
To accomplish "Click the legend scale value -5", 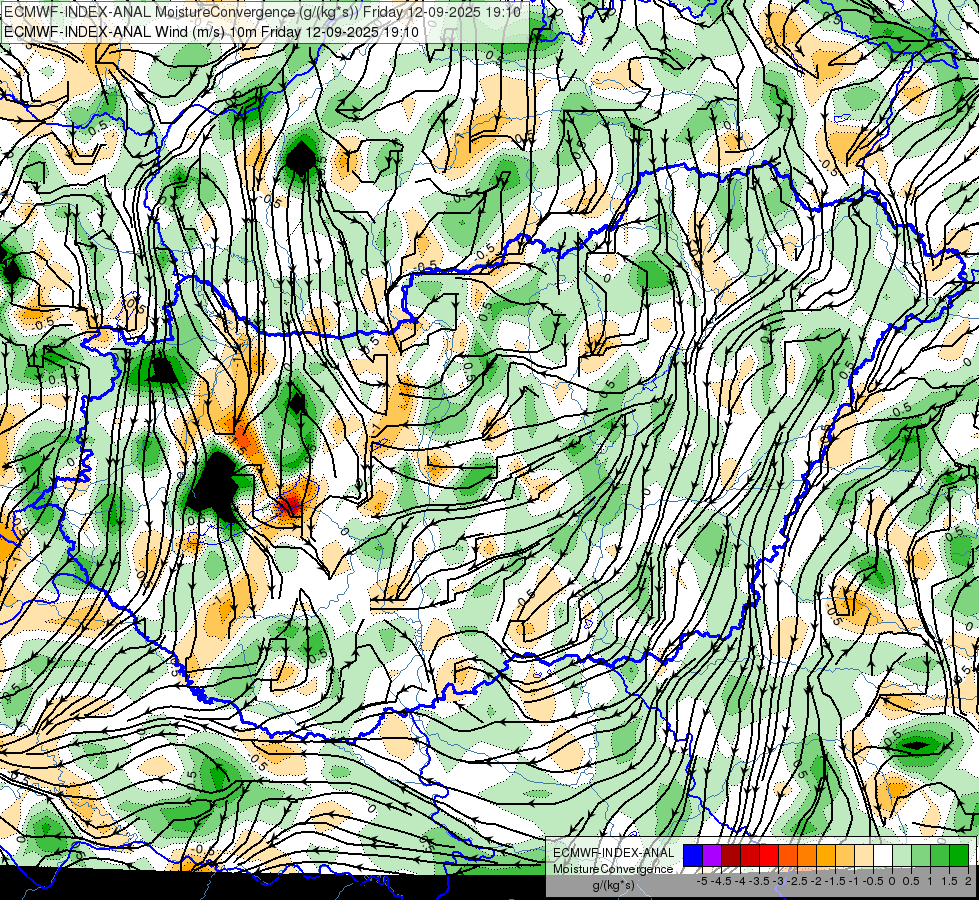I will click(702, 881).
